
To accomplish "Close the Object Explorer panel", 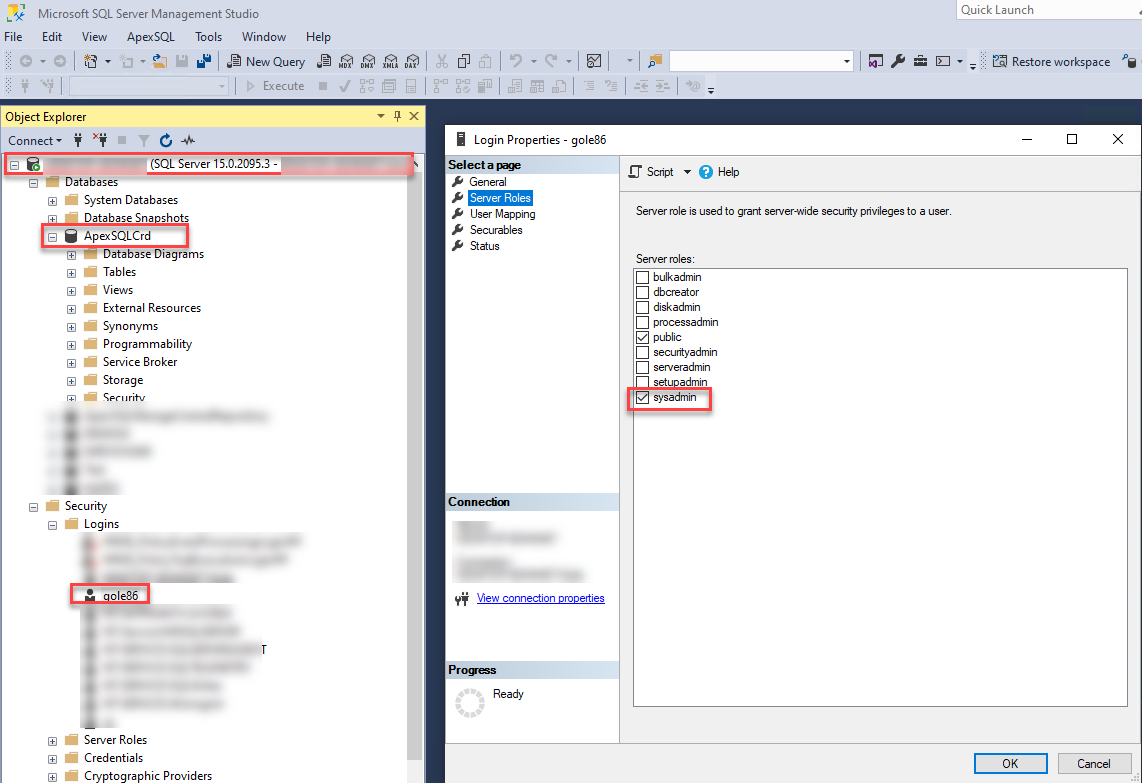I will (414, 116).
